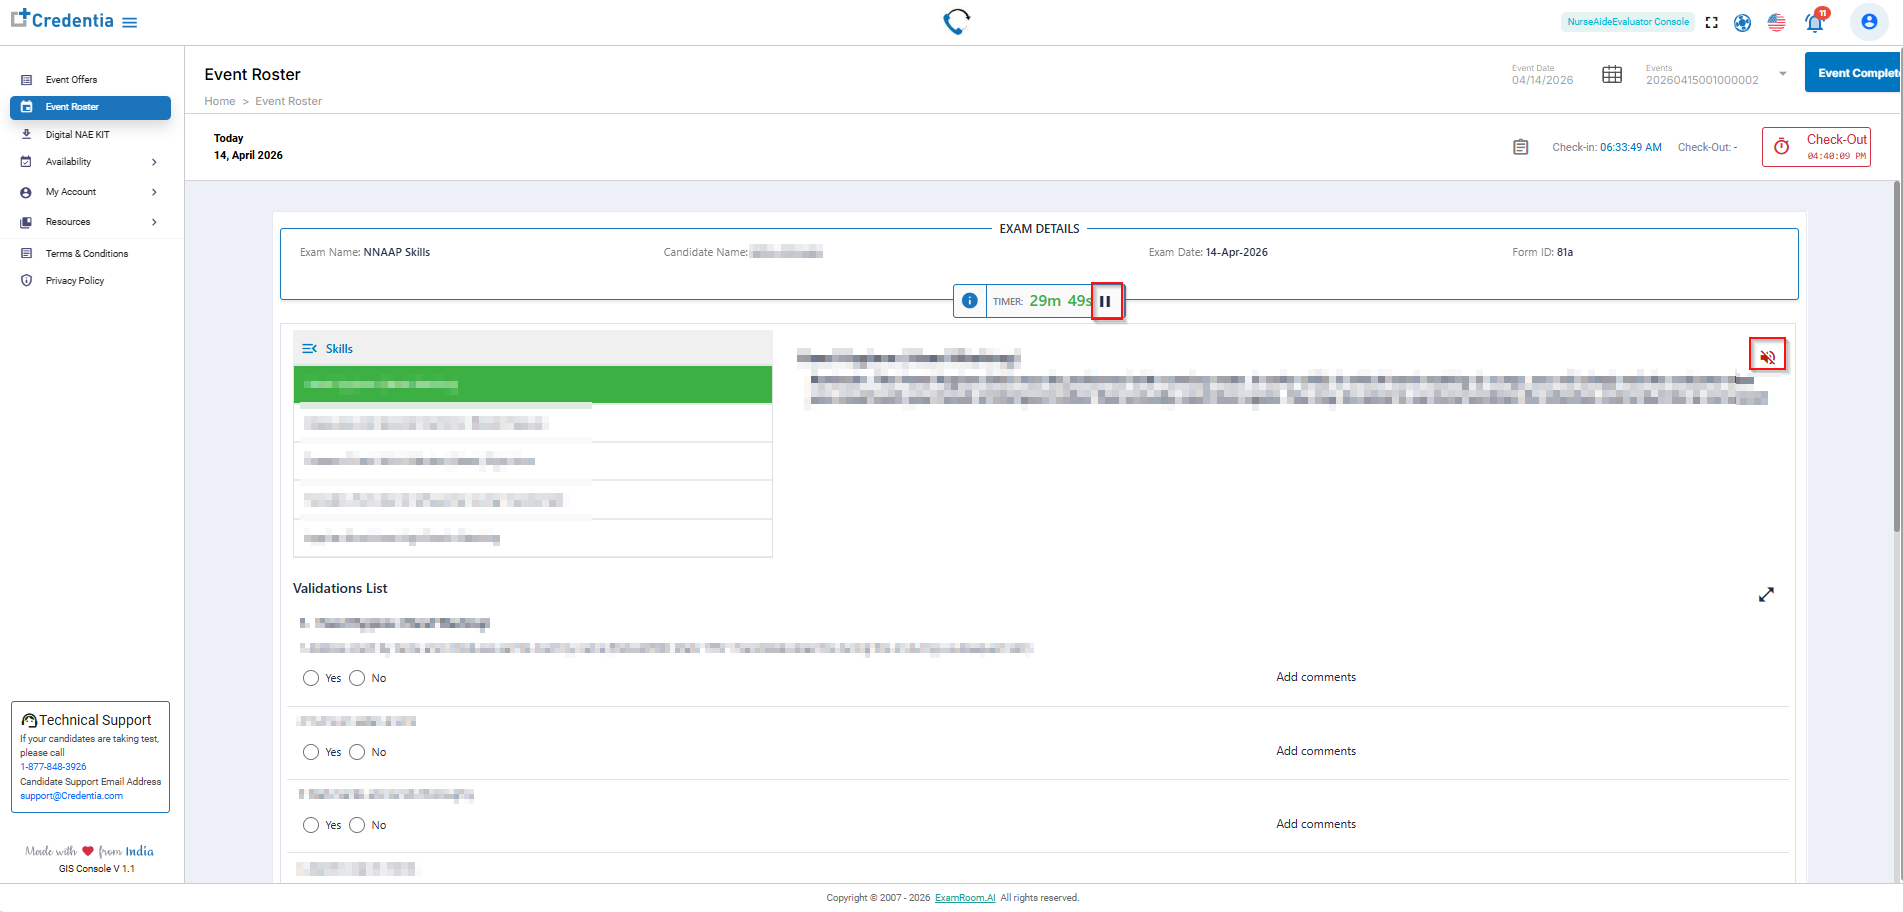Expand the Resources menu chevron
Viewport: 1903px width, 912px height.
(154, 222)
